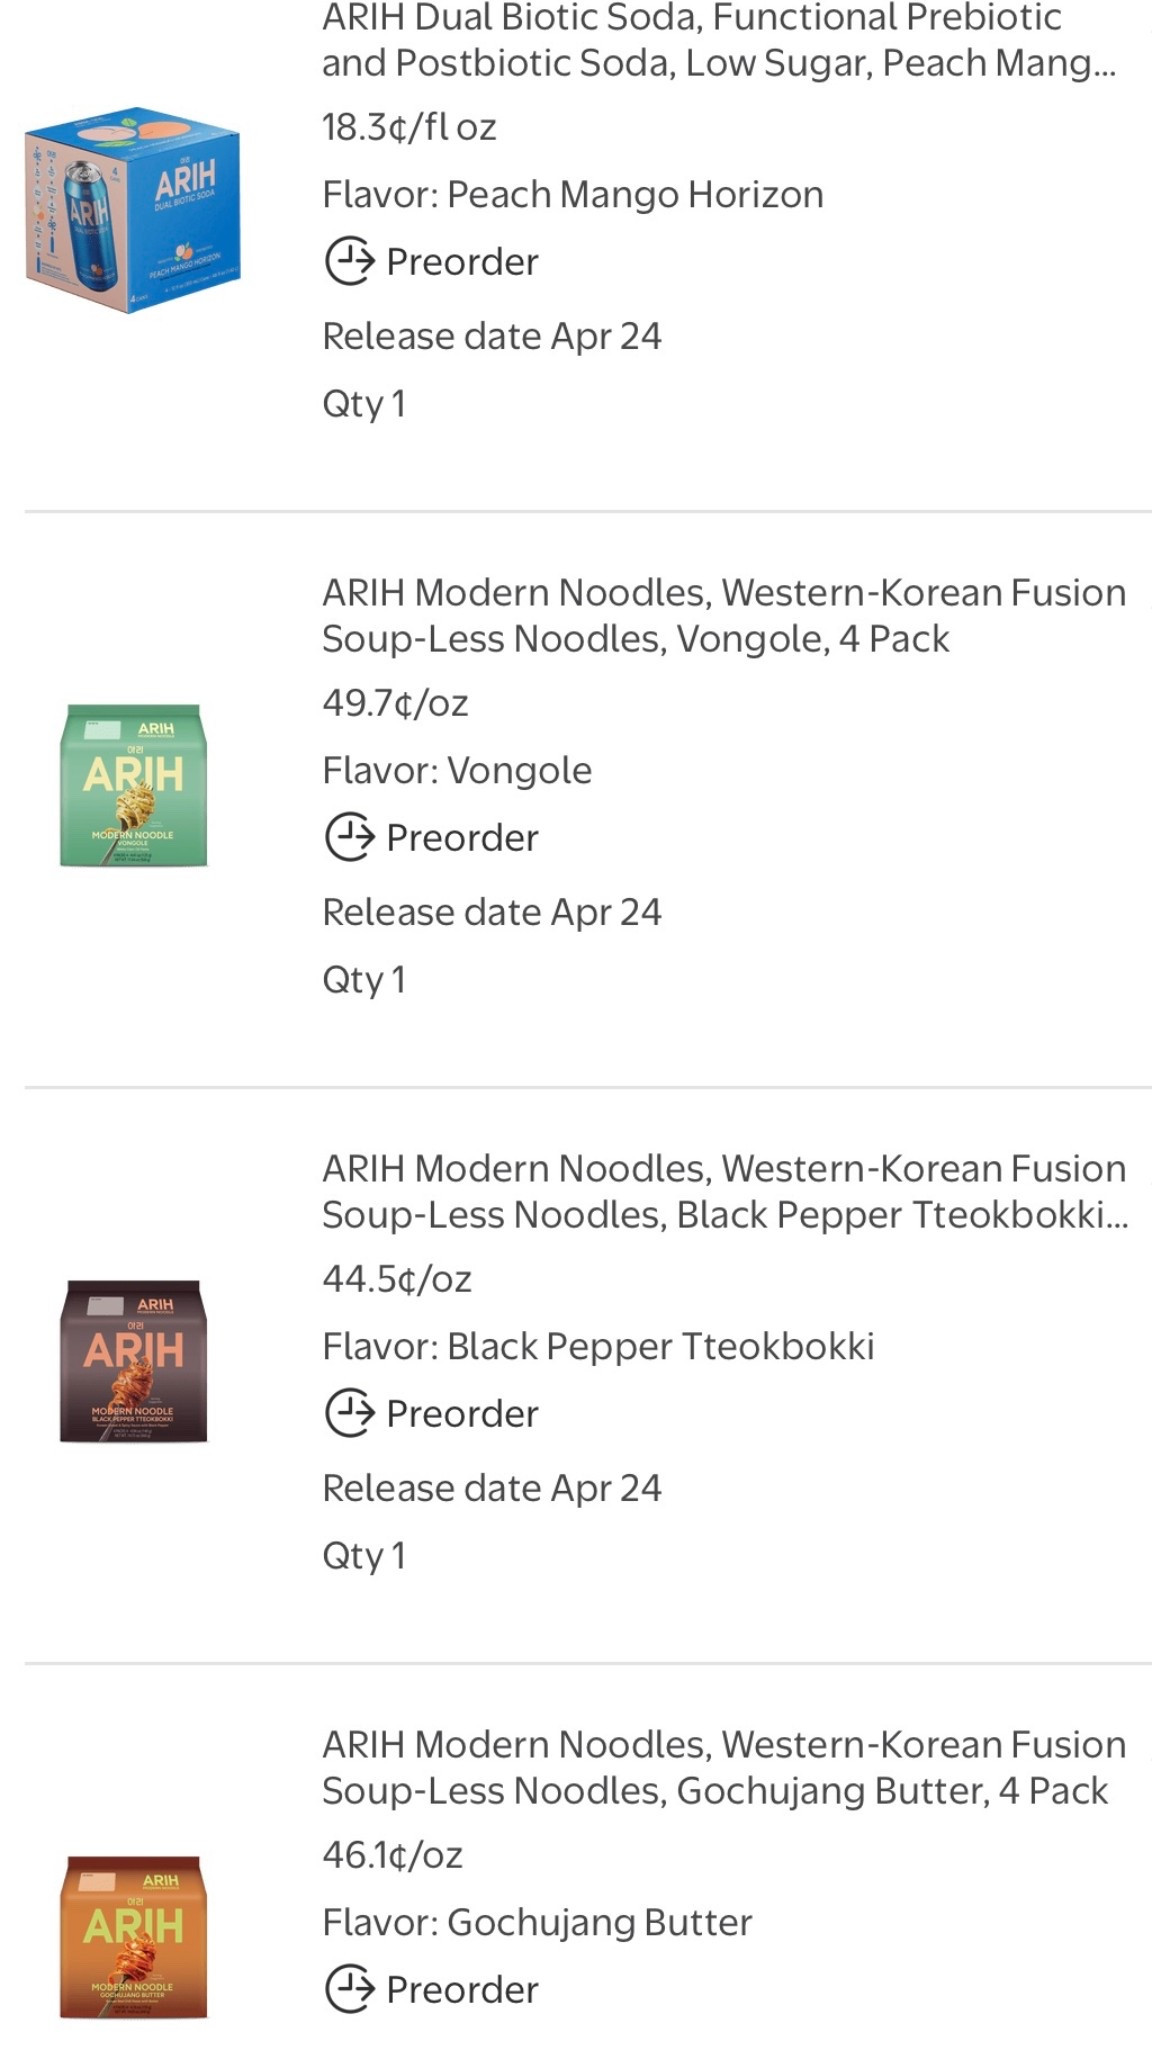Open the Vongole 4 Pack noodles title
Viewport: 1152px width, 2048px height.
tap(724, 615)
